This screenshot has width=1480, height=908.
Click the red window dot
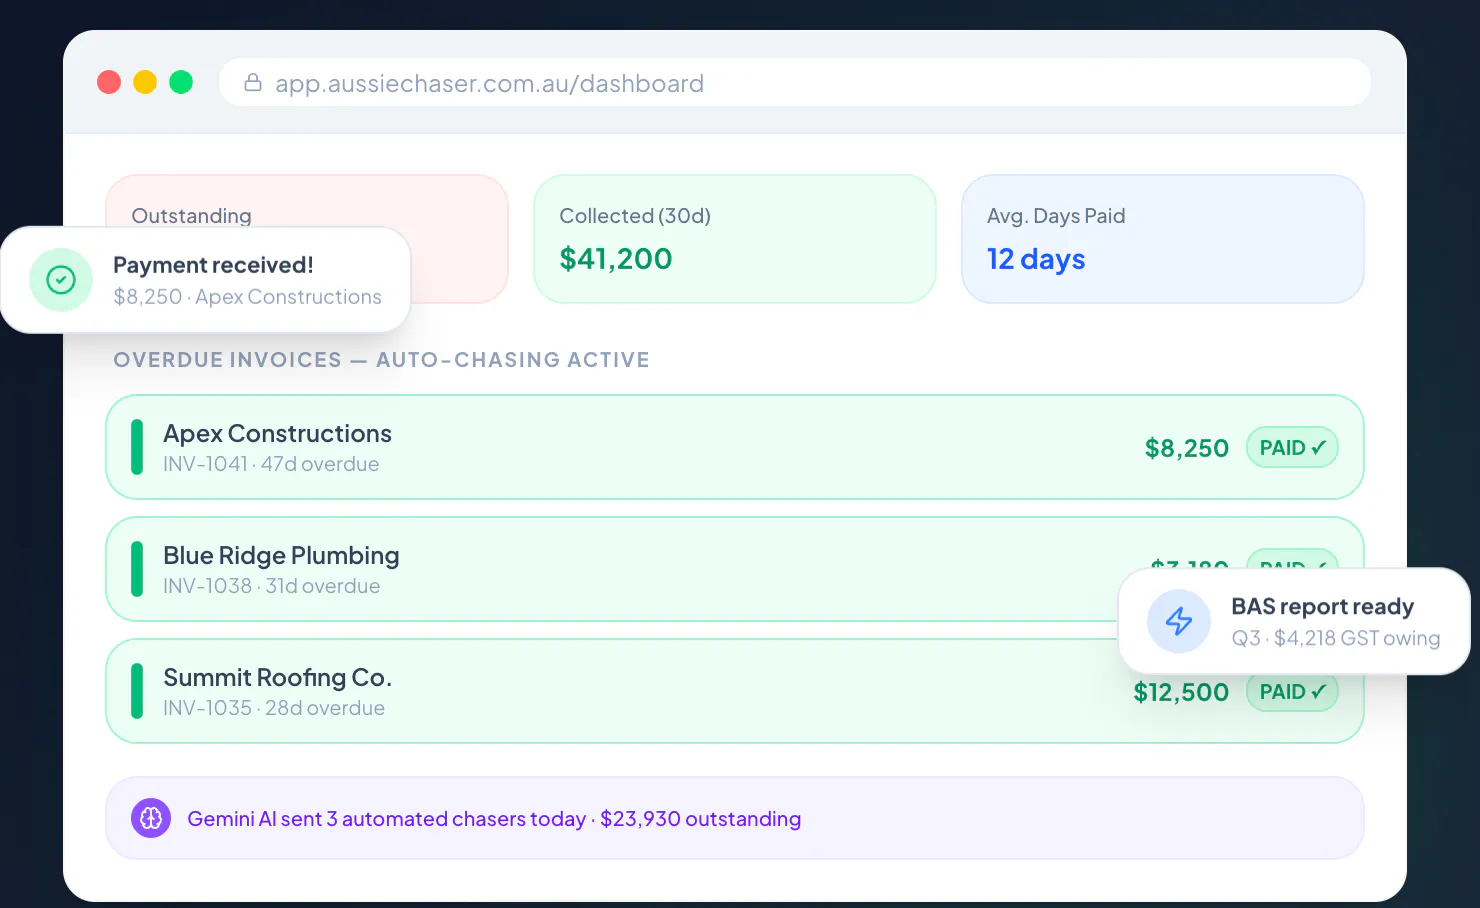[x=109, y=82]
